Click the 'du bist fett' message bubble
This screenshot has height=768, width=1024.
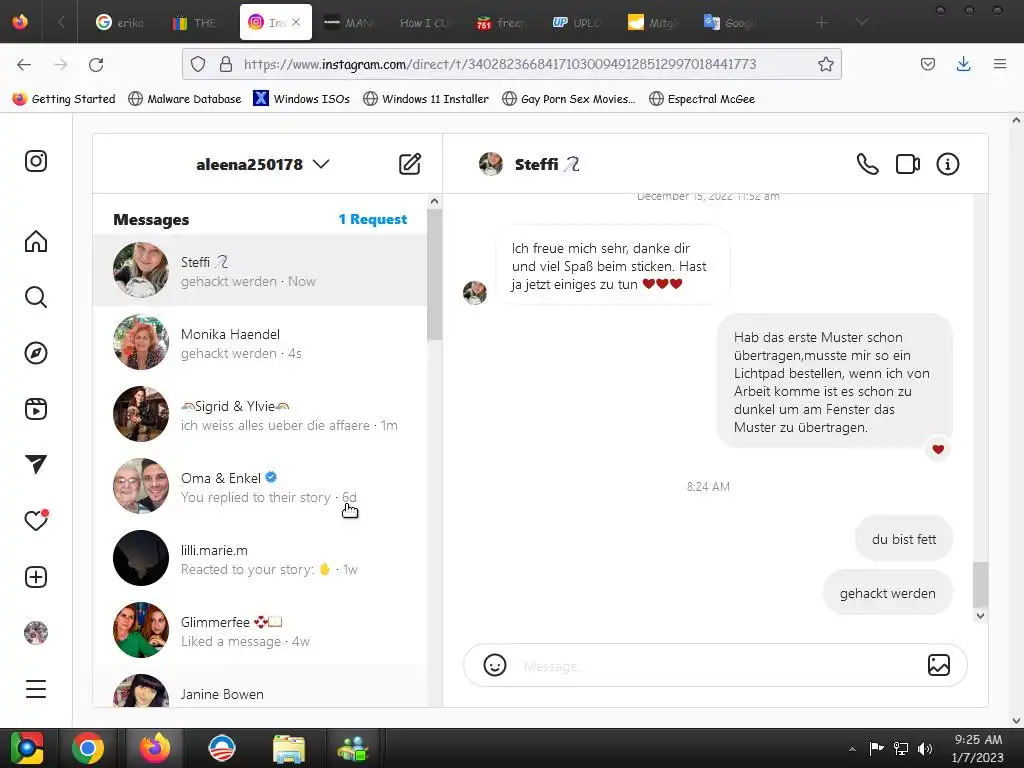click(x=904, y=539)
